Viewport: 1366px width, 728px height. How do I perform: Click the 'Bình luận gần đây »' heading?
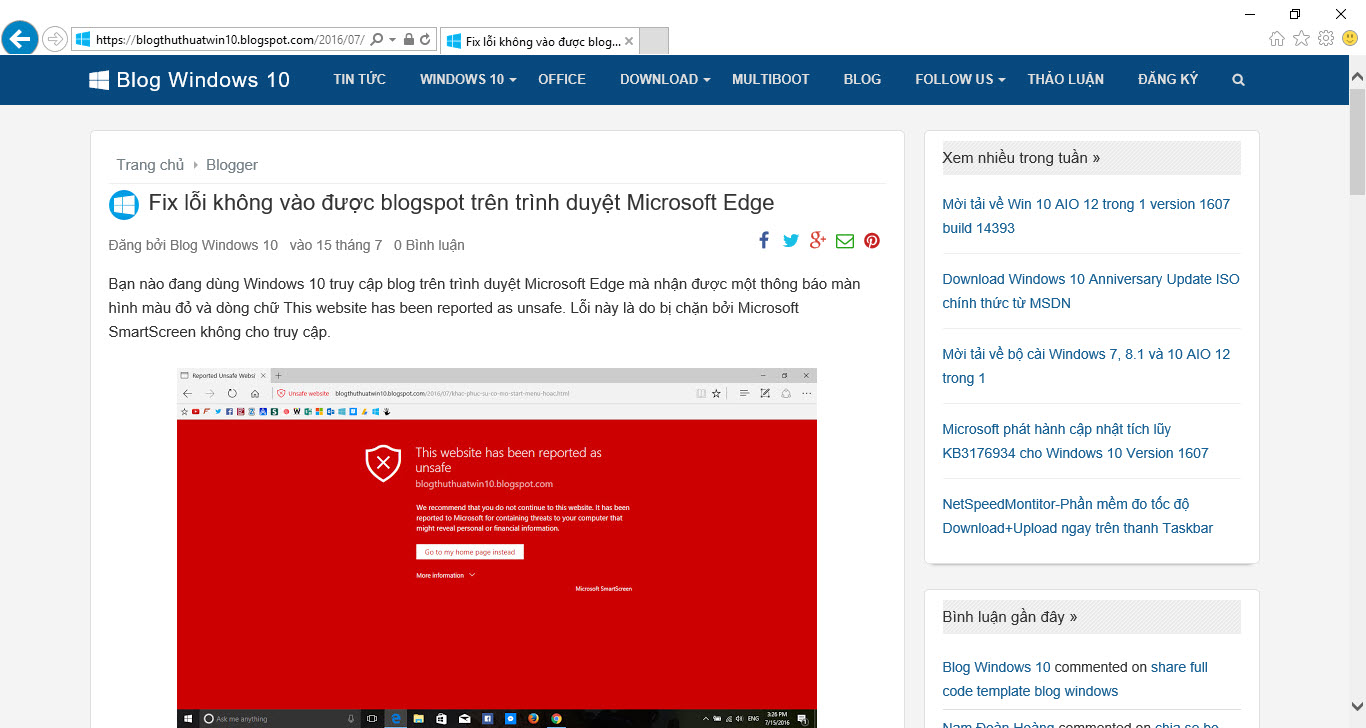pyautogui.click(x=1010, y=617)
